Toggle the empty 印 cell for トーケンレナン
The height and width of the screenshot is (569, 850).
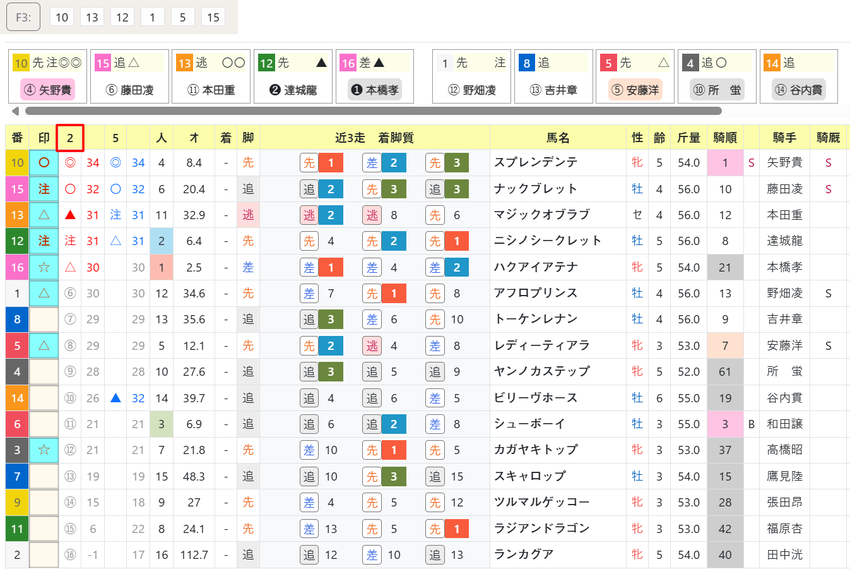pyautogui.click(x=44, y=319)
